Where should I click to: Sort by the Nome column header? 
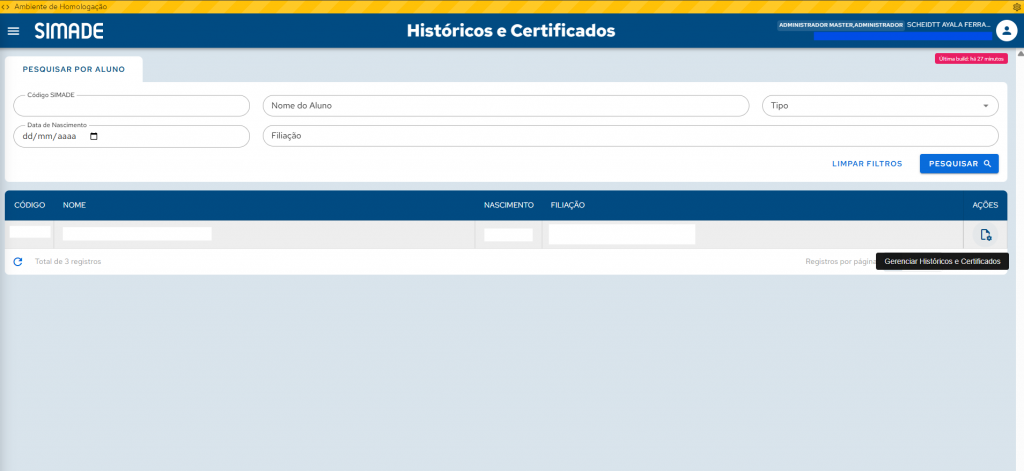pos(75,205)
